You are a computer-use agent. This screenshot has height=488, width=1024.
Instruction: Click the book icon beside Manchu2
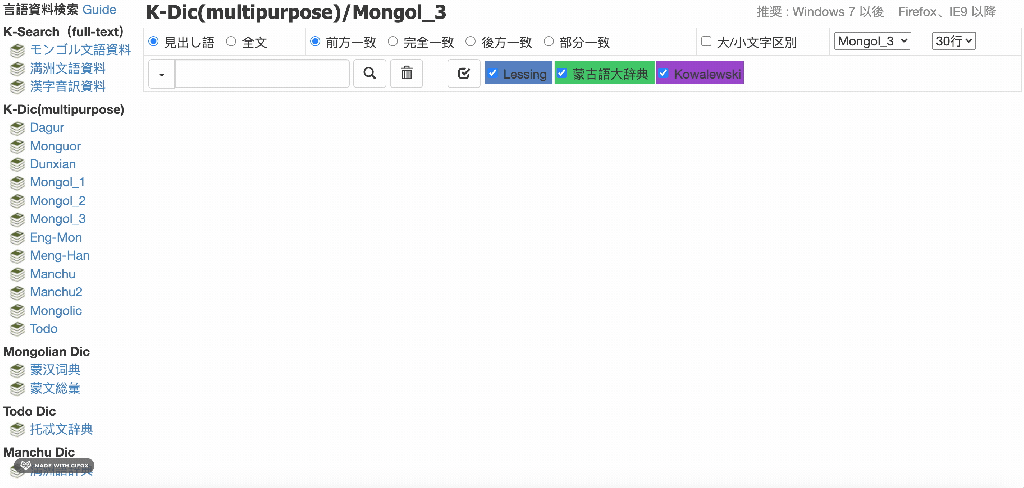point(17,293)
